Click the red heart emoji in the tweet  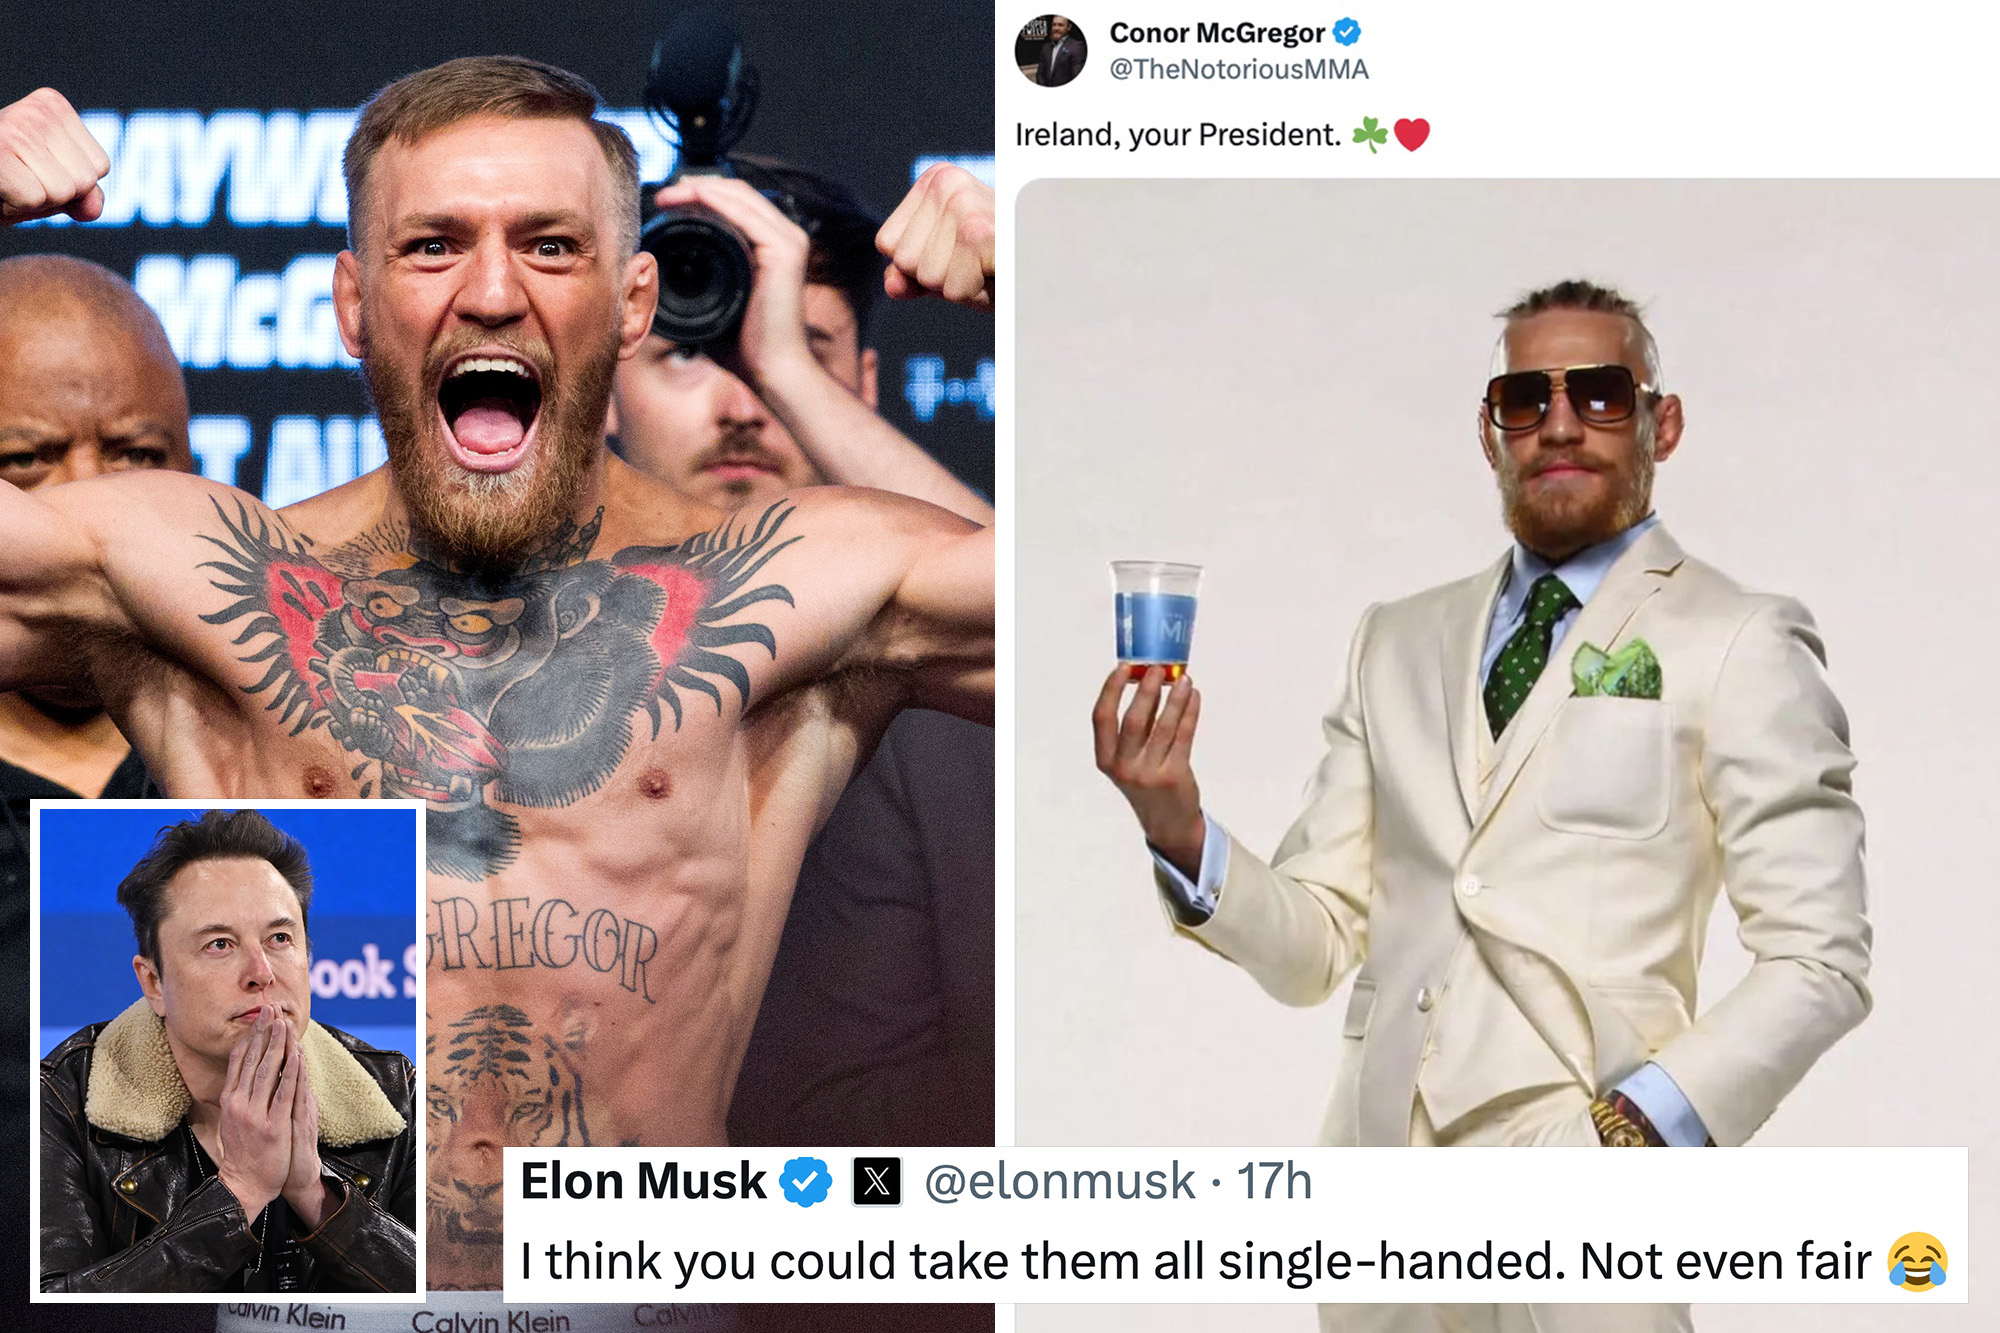(1412, 134)
